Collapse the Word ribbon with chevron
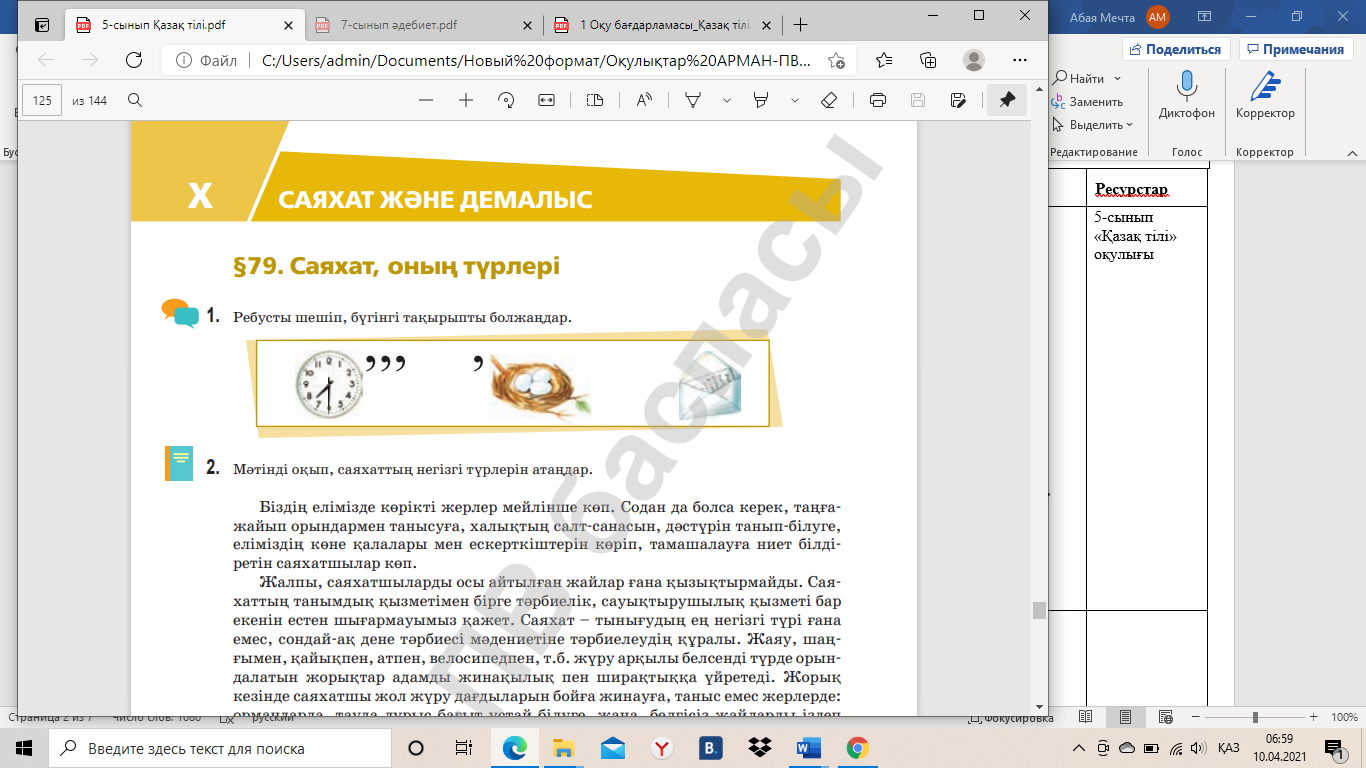Screen dimensions: 1366x768 (1352, 152)
